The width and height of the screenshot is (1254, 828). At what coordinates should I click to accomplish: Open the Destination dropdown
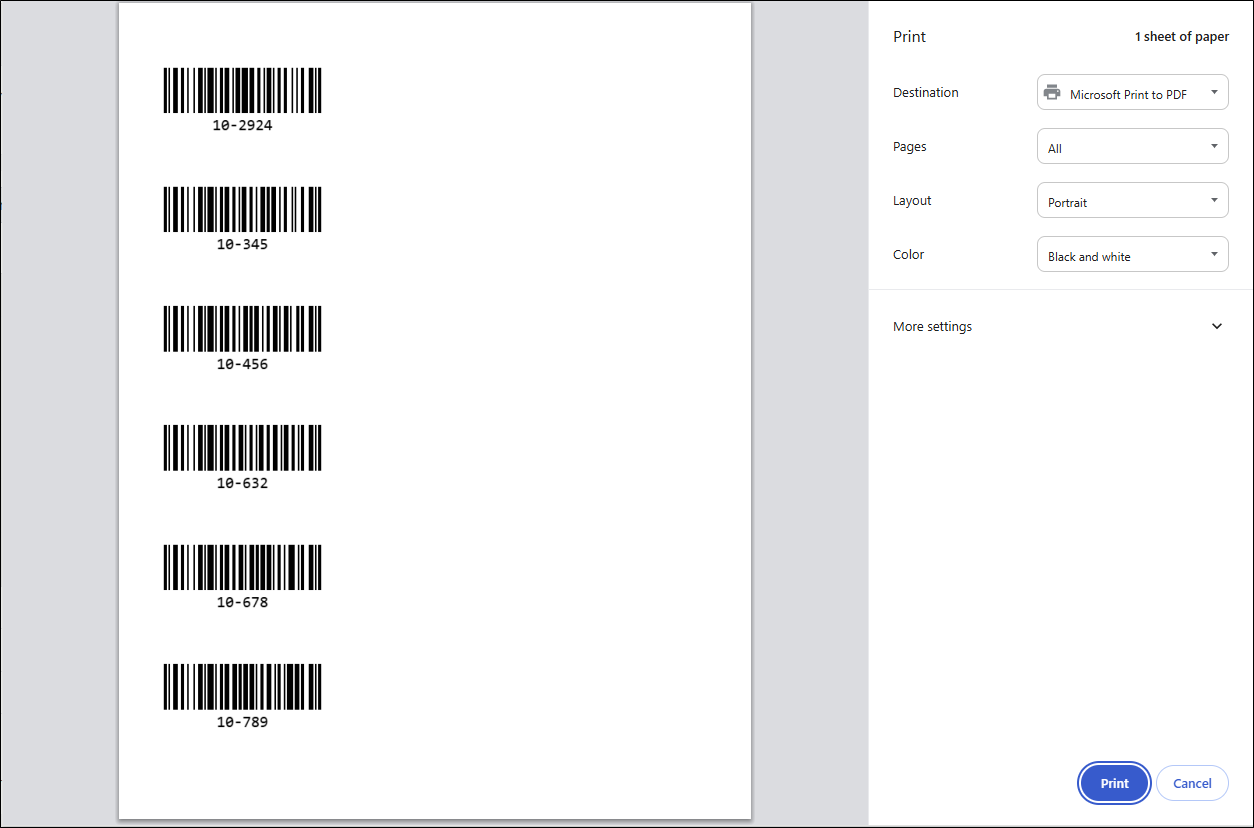click(x=1132, y=93)
